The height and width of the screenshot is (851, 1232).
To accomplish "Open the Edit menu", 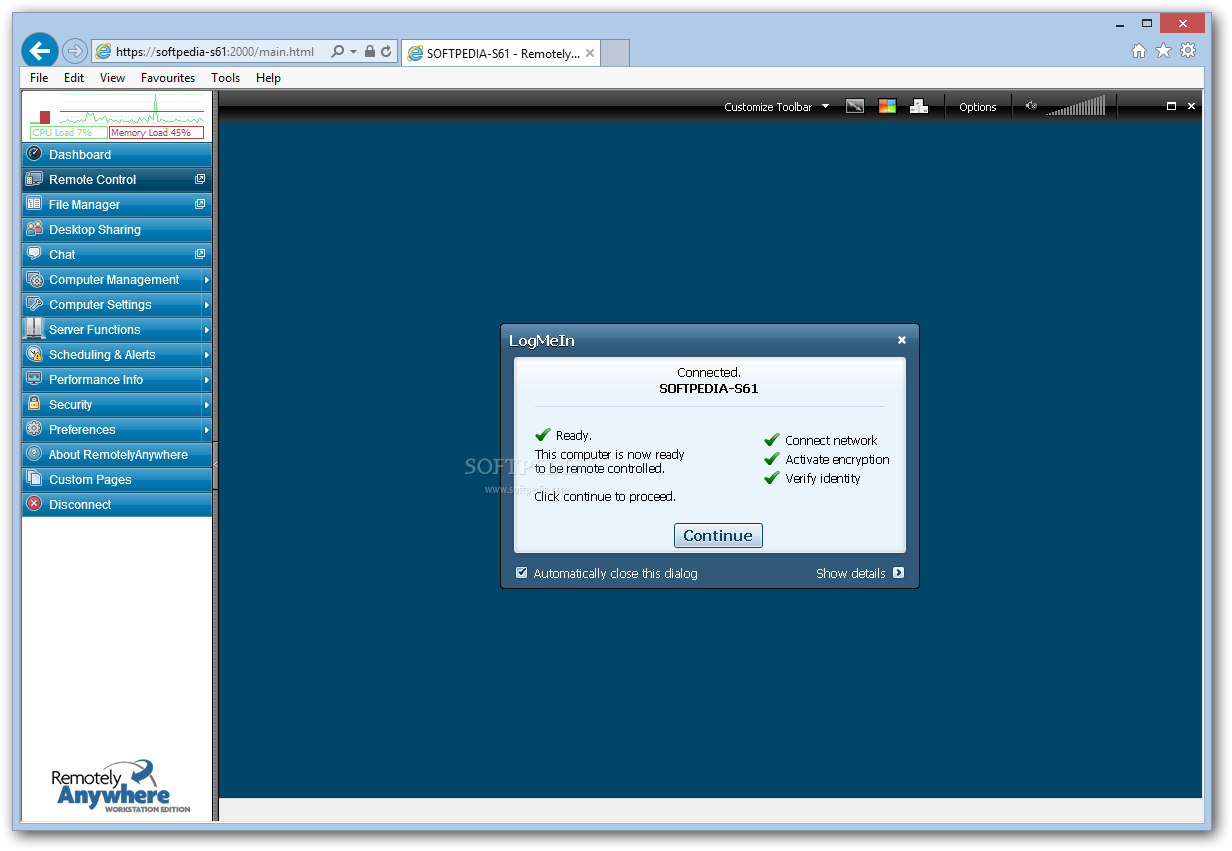I will (74, 78).
